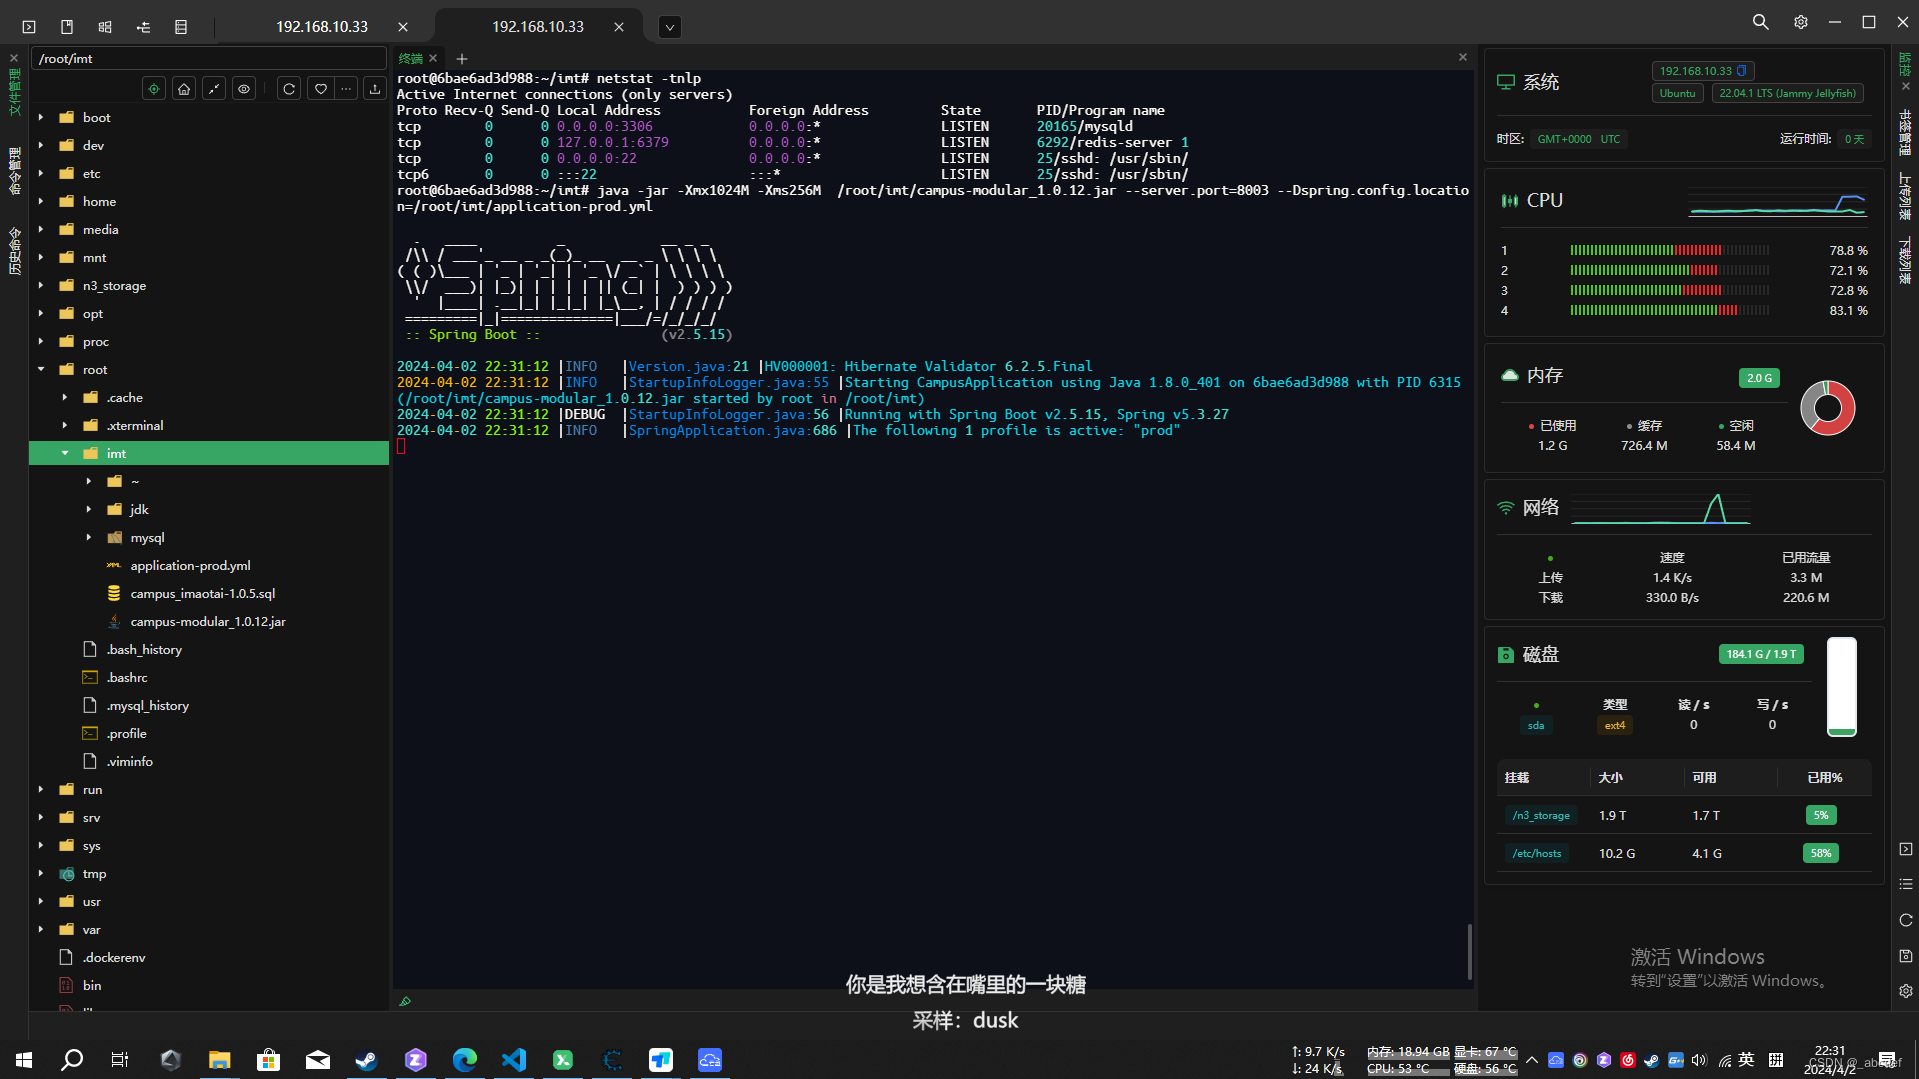Show hidden system tray icons

[x=1532, y=1060]
